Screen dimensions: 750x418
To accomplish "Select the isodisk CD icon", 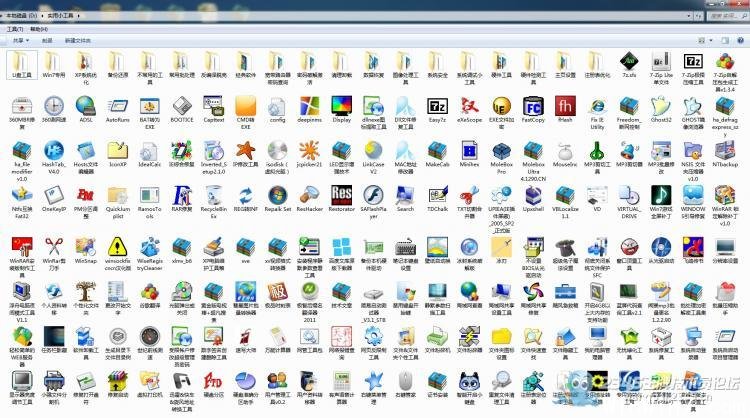I will pos(277,151).
